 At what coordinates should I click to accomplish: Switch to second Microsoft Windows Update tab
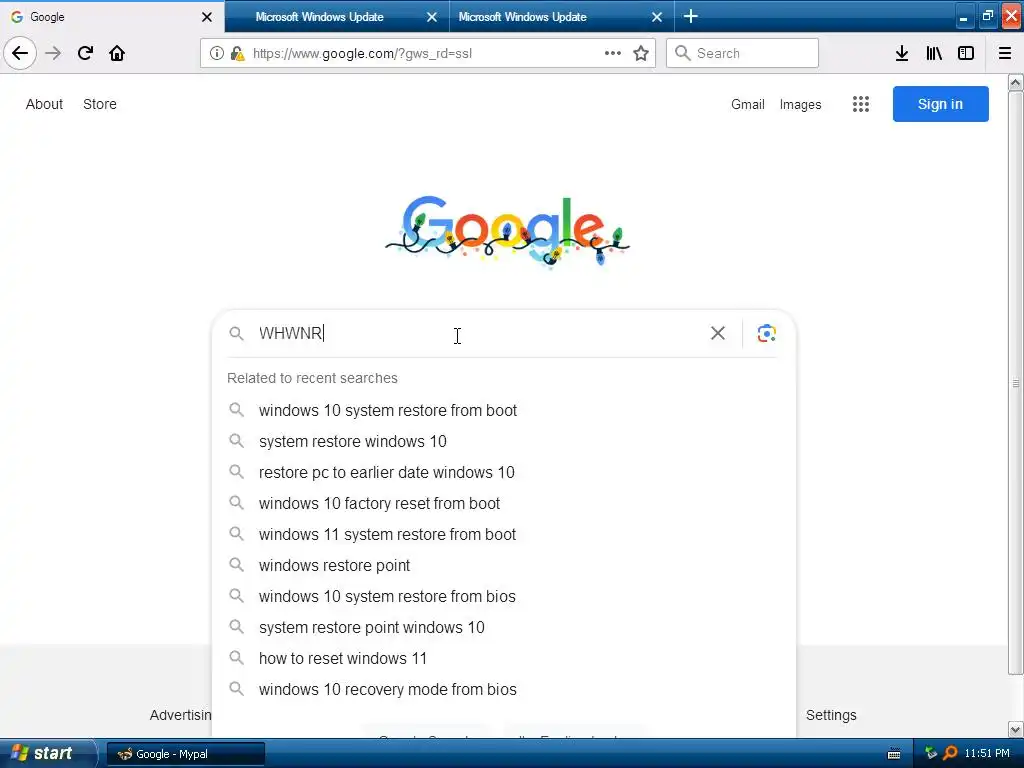point(562,17)
